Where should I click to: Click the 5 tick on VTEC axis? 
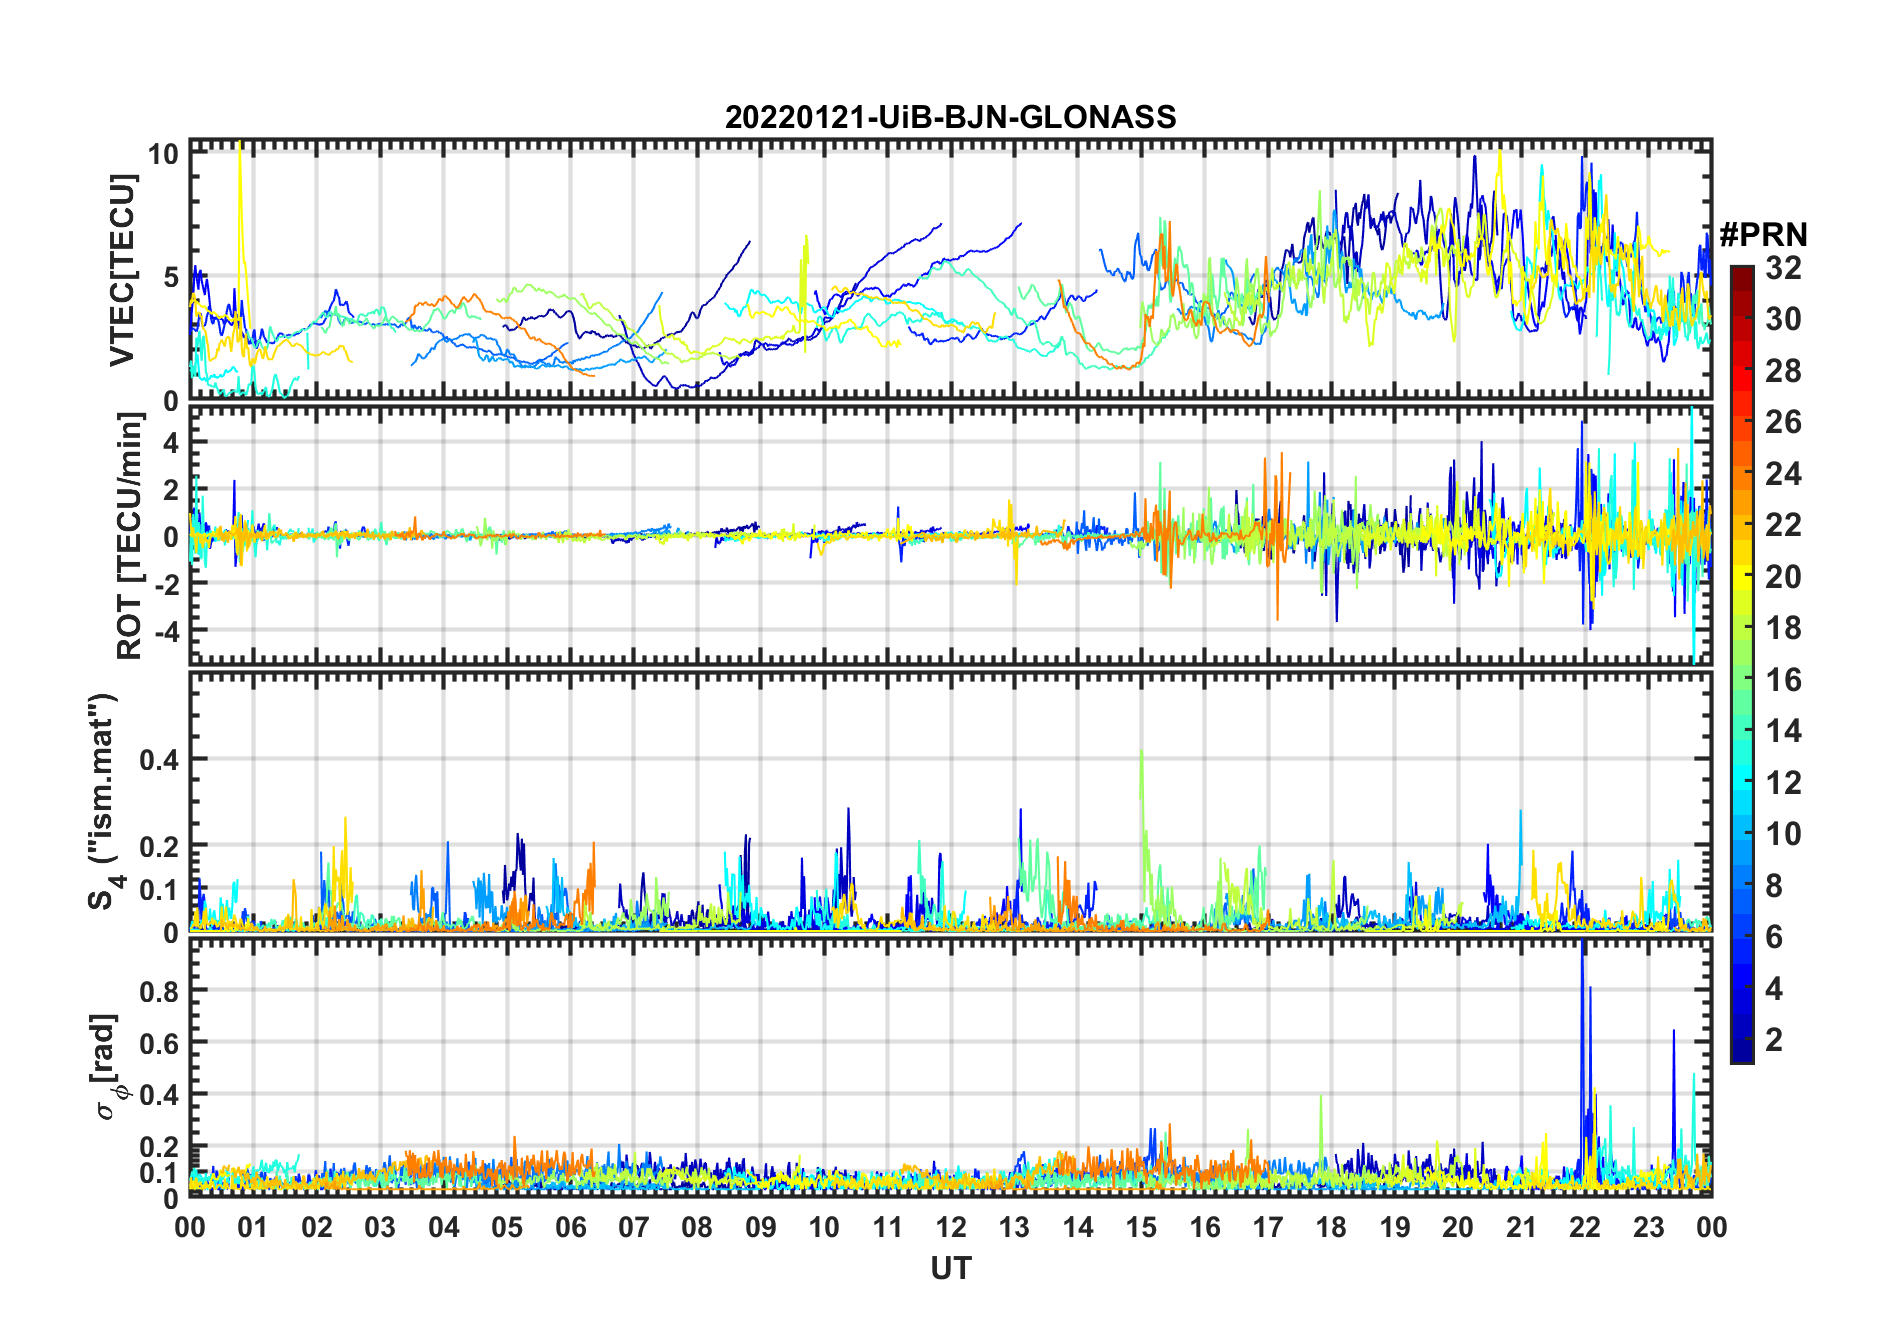coord(170,277)
